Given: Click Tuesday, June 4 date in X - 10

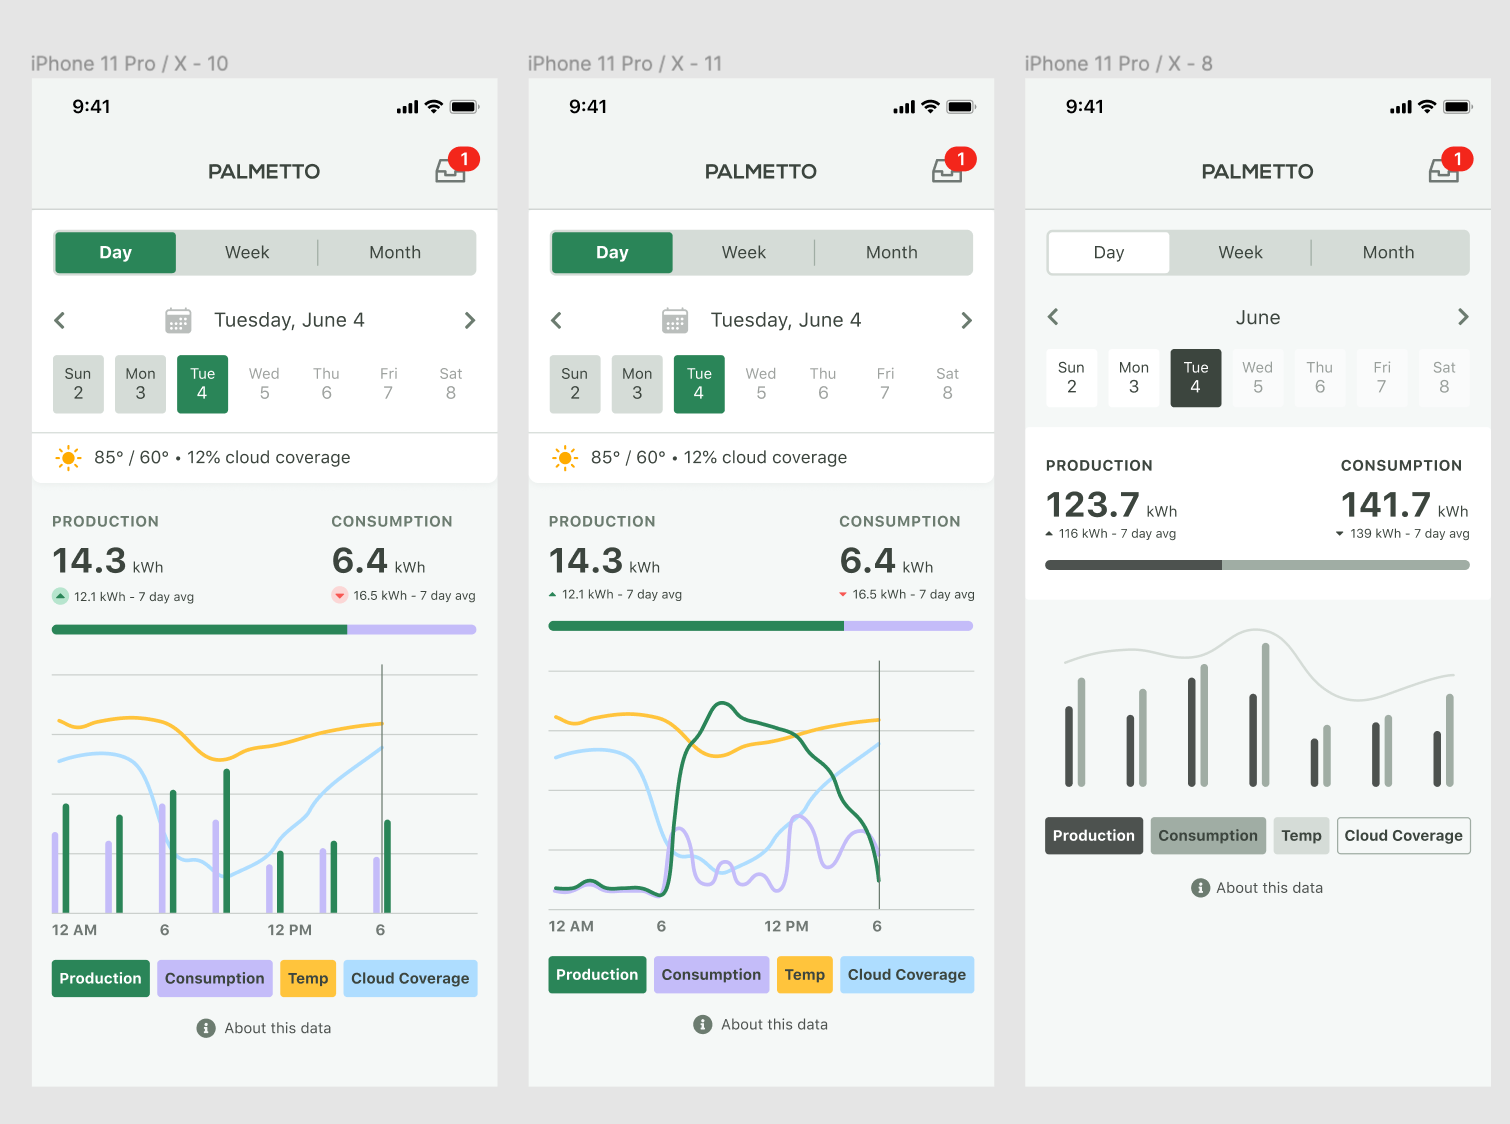Looking at the screenshot, I should [289, 320].
